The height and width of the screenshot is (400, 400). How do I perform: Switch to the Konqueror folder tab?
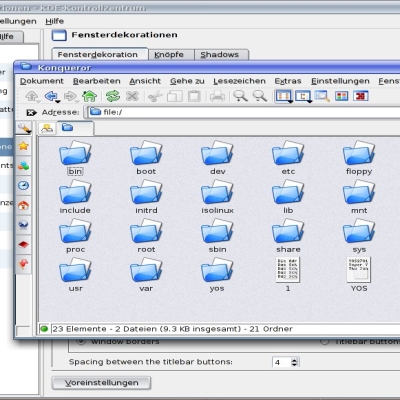[x=75, y=128]
